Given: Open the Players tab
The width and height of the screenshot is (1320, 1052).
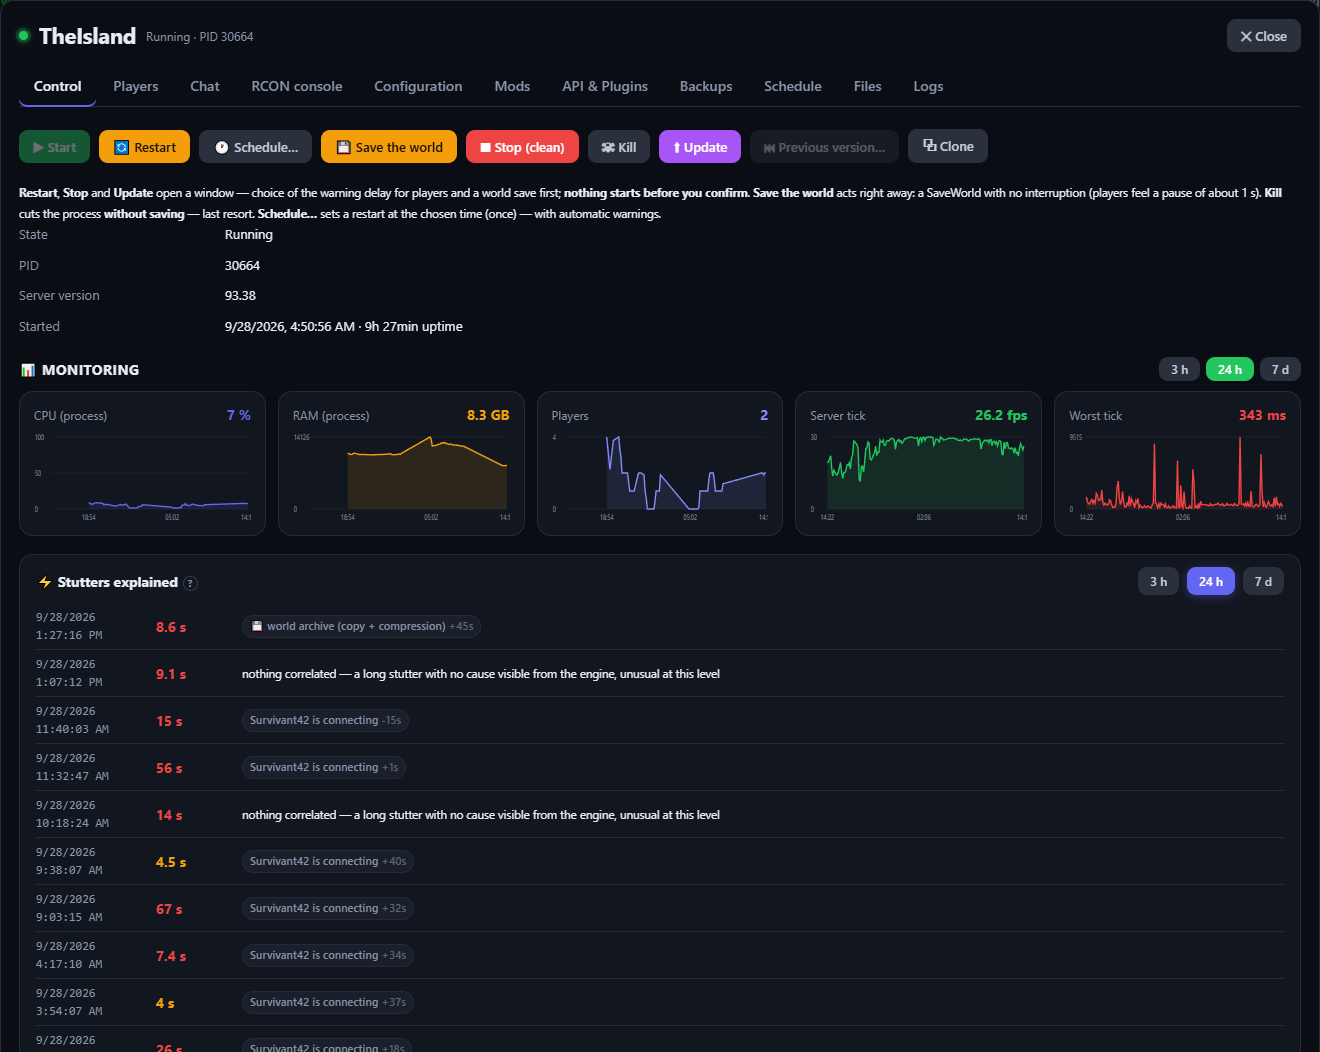Looking at the screenshot, I should pyautogui.click(x=136, y=86).
